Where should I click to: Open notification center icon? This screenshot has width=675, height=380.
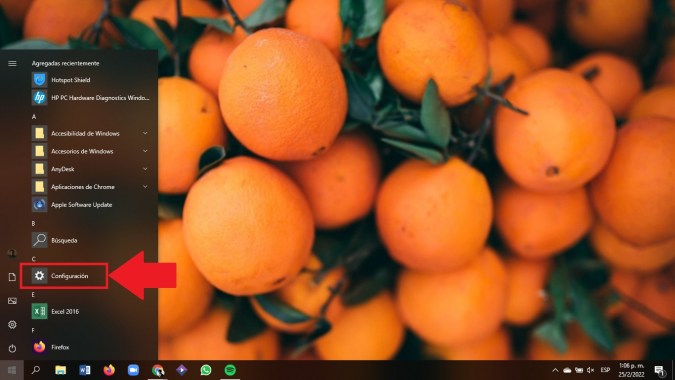click(x=659, y=370)
